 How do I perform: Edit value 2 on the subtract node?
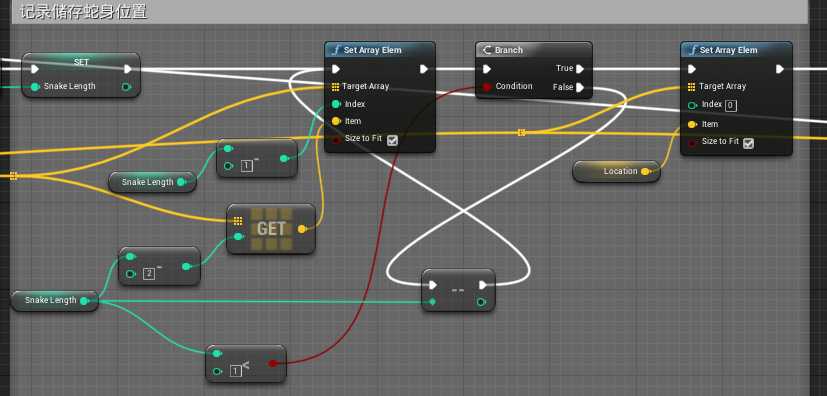point(149,274)
